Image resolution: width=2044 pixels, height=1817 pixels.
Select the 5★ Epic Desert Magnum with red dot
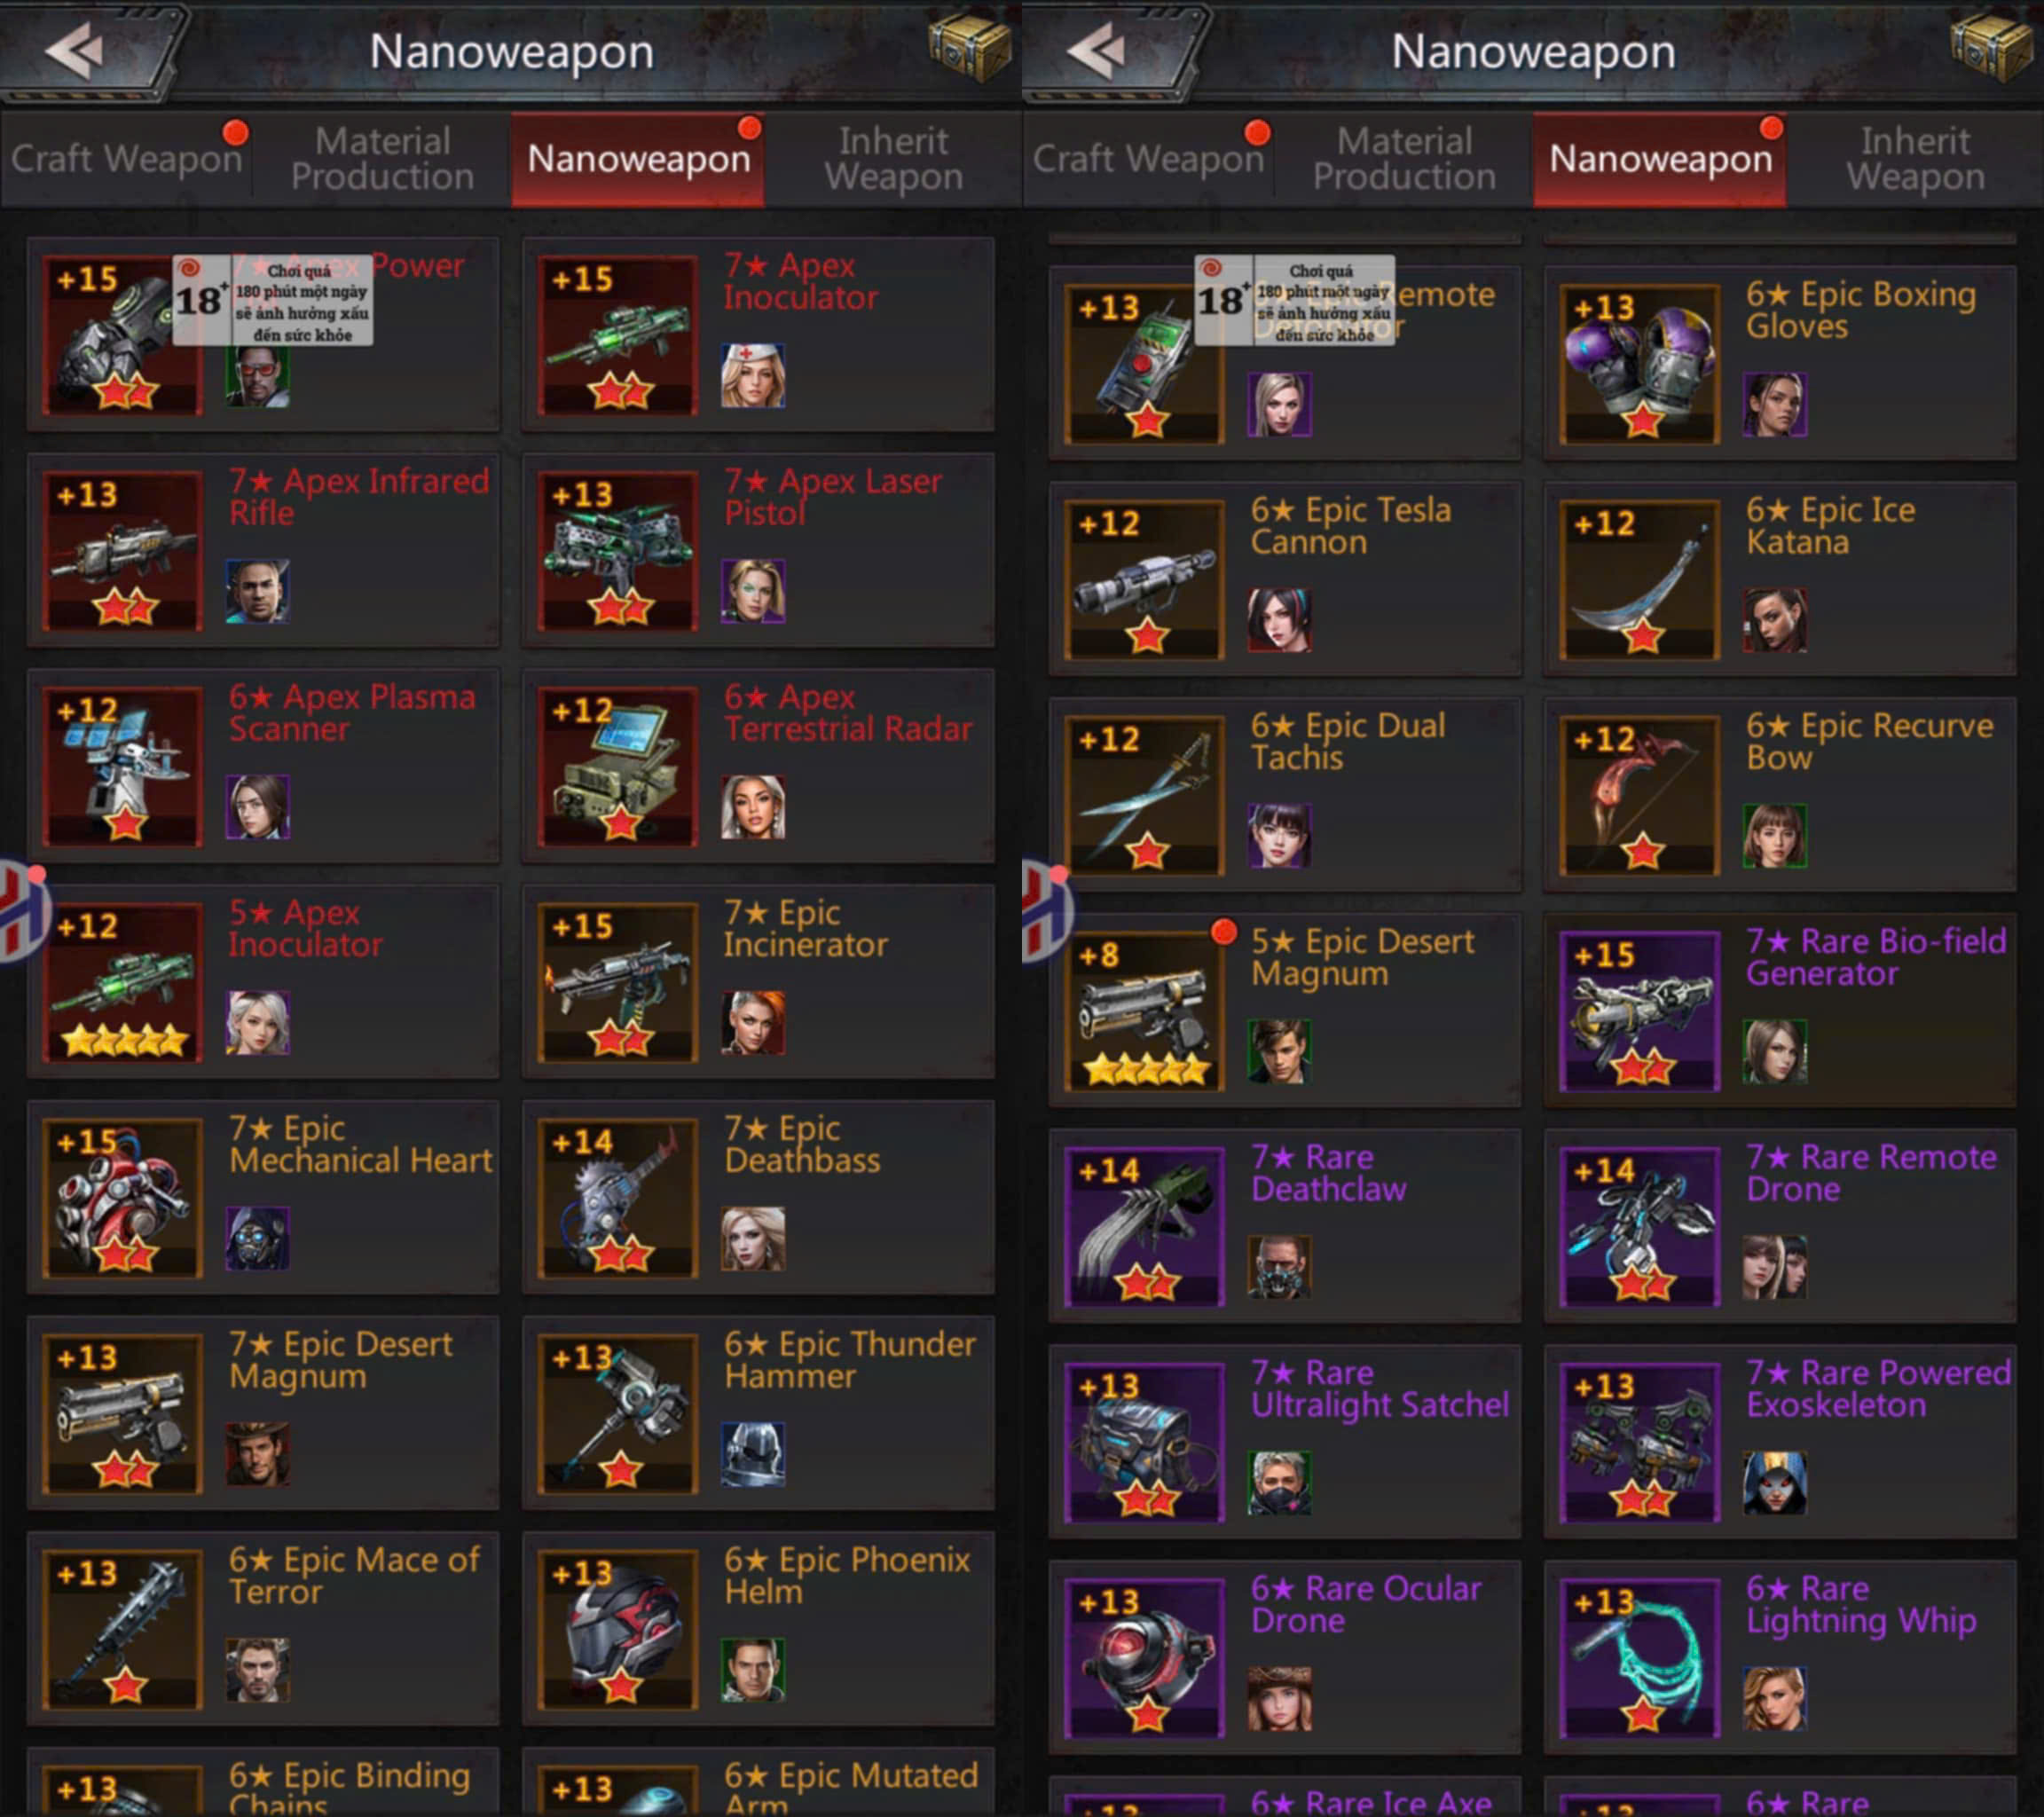click(1285, 1010)
